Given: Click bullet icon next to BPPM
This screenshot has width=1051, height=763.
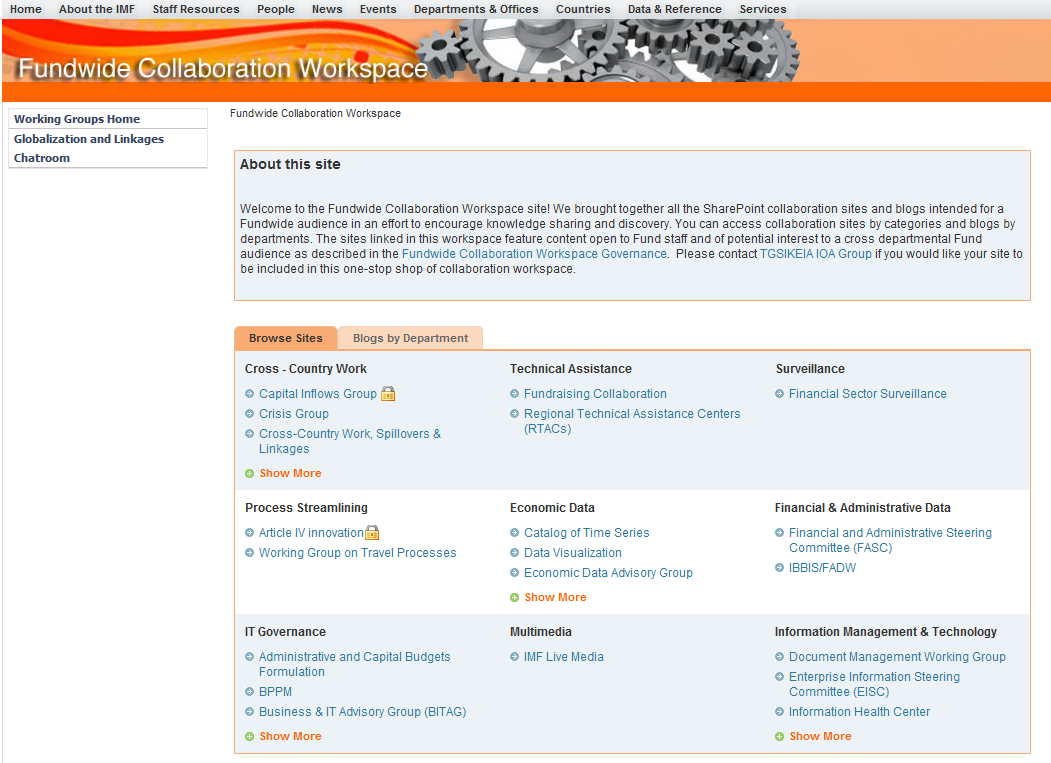Looking at the screenshot, I should click(x=249, y=691).
